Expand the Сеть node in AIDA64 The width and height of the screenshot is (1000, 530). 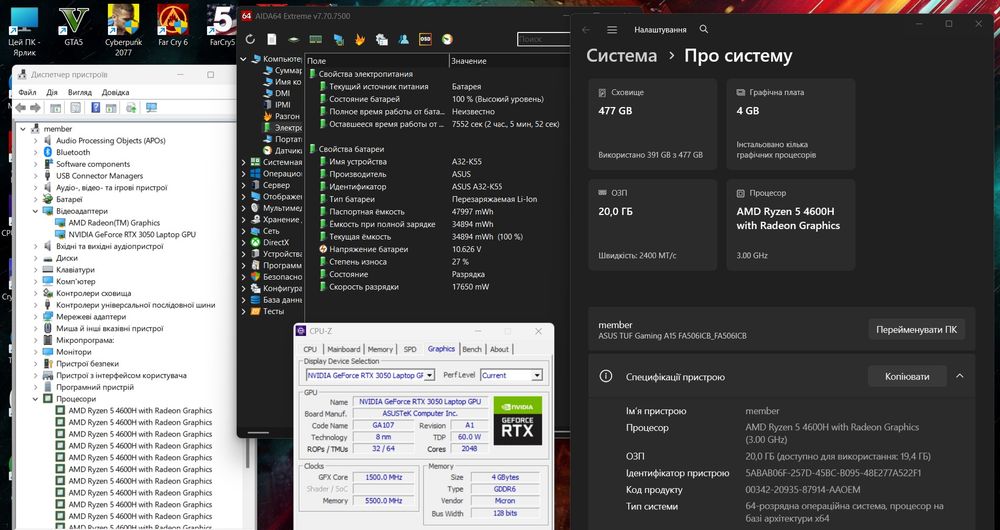coord(243,231)
